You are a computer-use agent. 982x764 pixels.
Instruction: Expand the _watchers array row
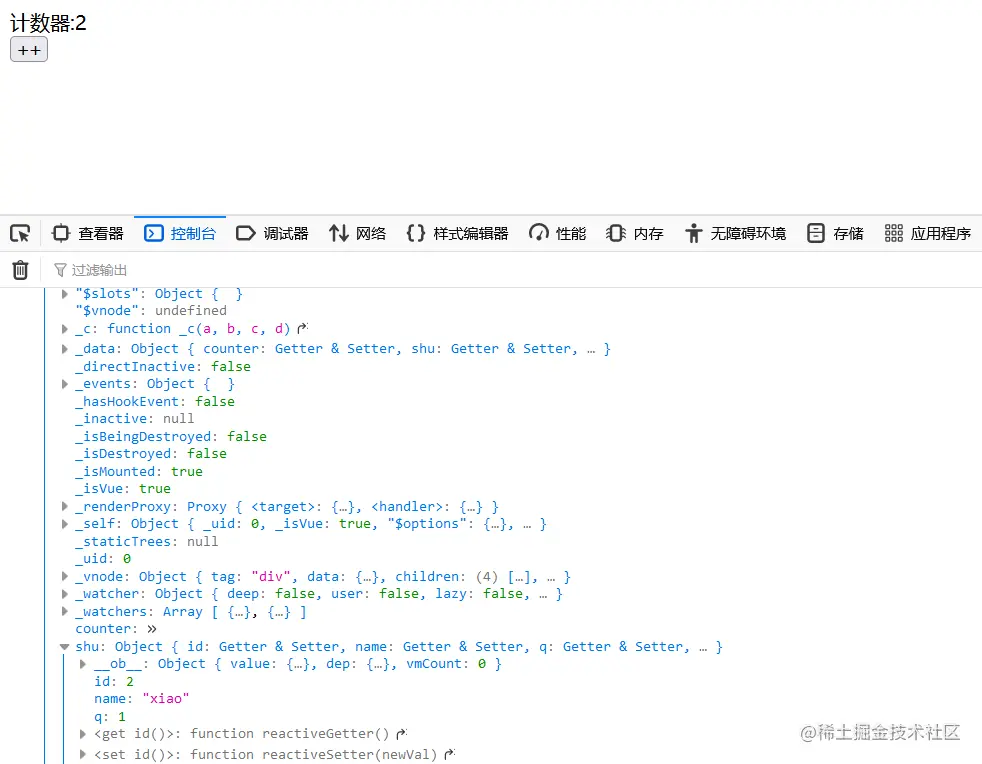point(65,611)
